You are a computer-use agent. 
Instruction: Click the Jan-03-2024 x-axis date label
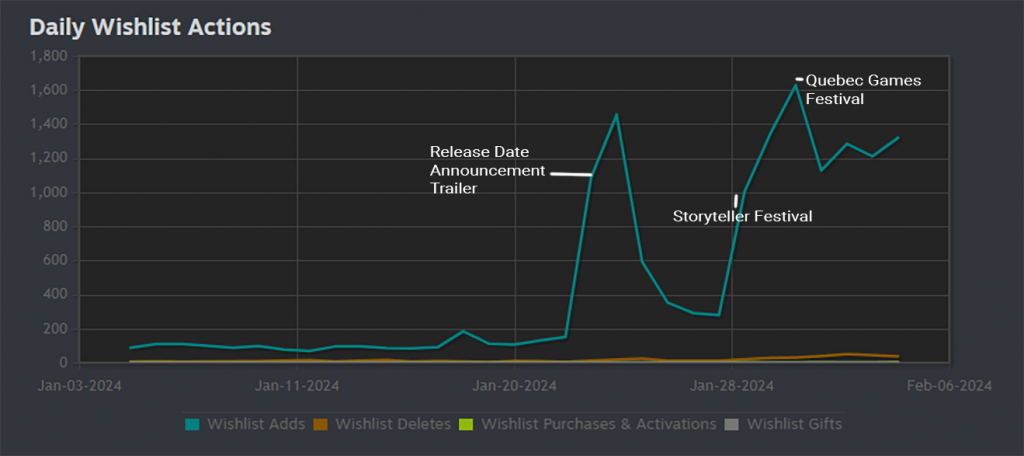click(x=82, y=384)
